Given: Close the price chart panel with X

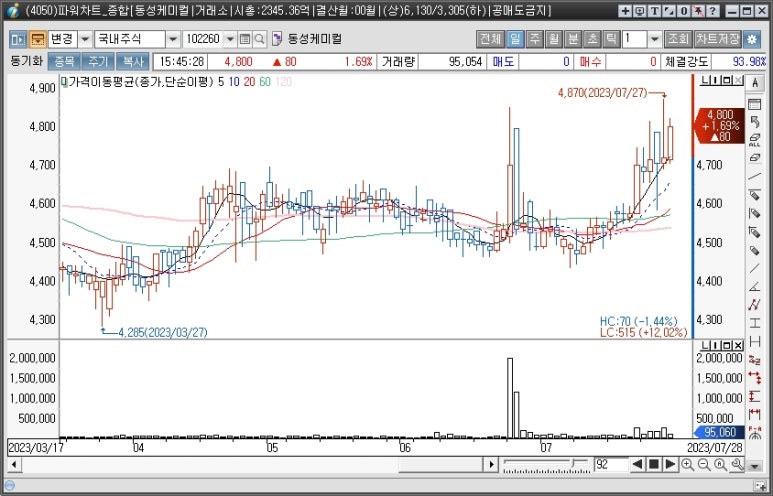Looking at the screenshot, I should 738,80.
